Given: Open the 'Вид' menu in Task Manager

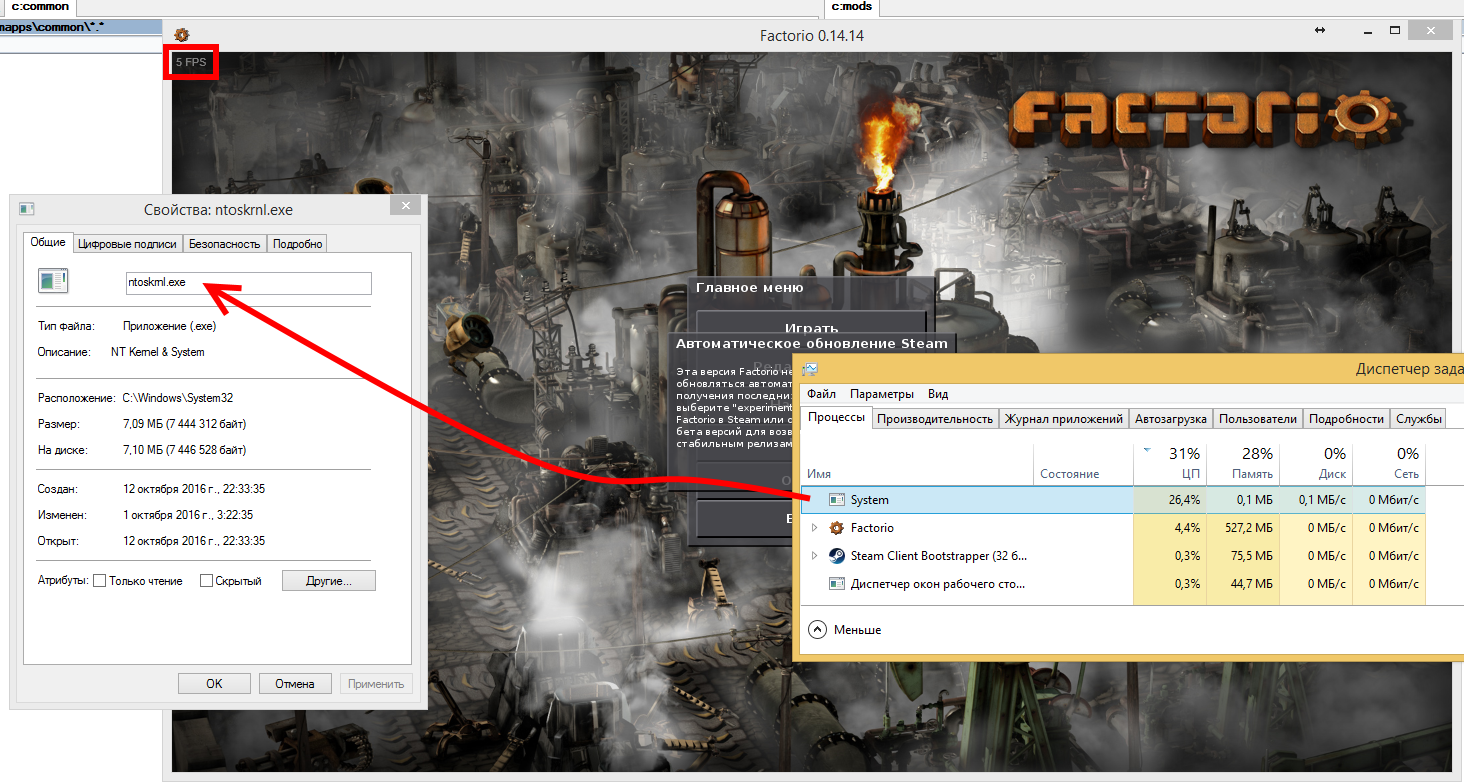Looking at the screenshot, I should [938, 394].
